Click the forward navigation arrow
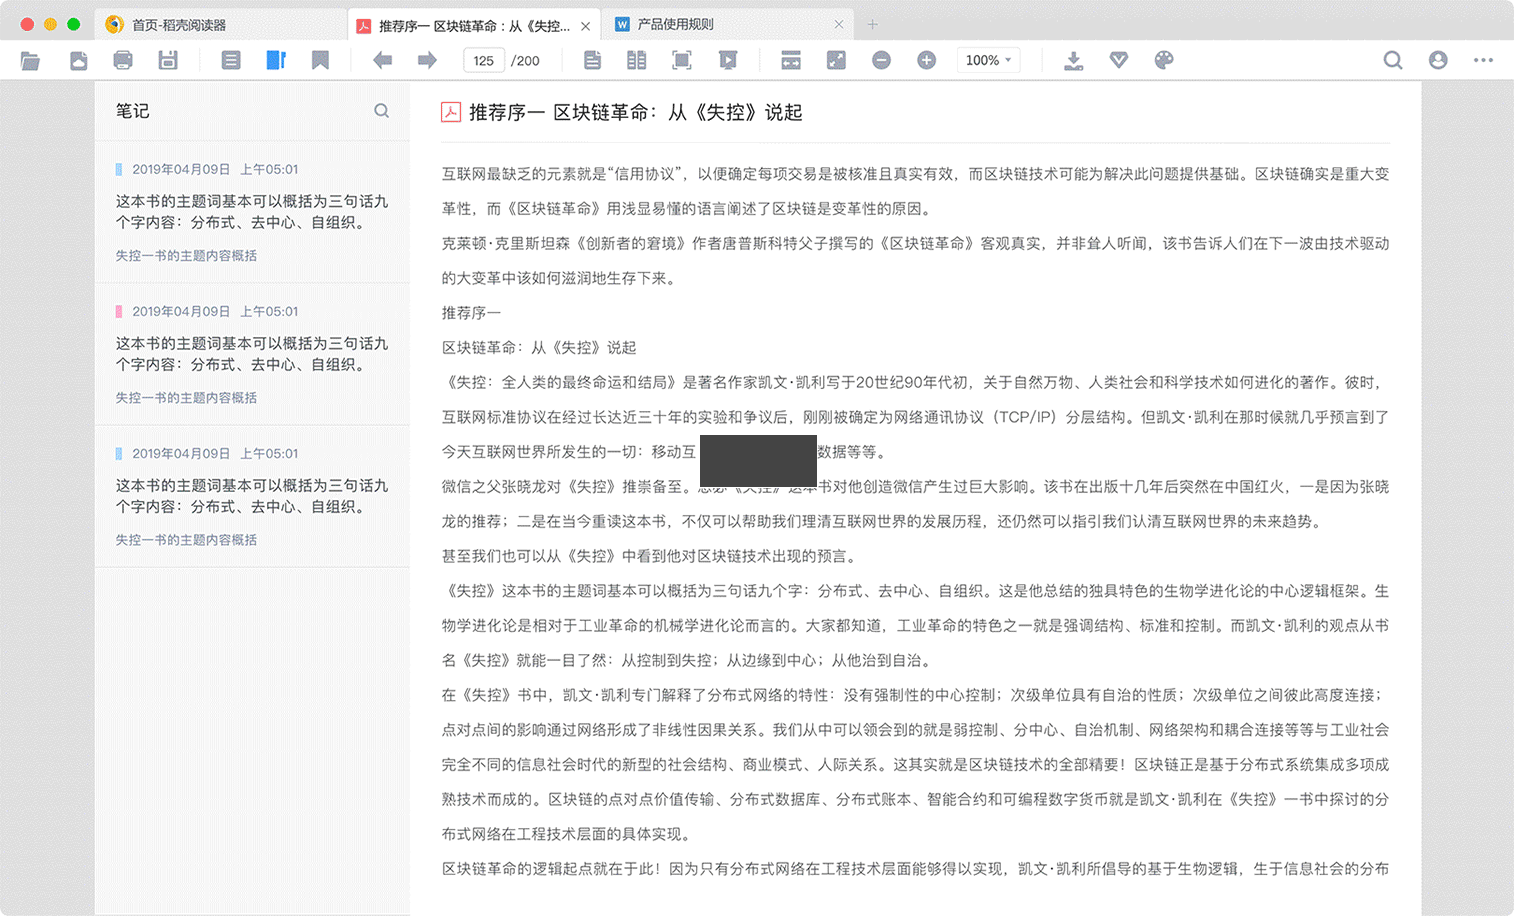Screen dimensions: 1514x916 [427, 60]
